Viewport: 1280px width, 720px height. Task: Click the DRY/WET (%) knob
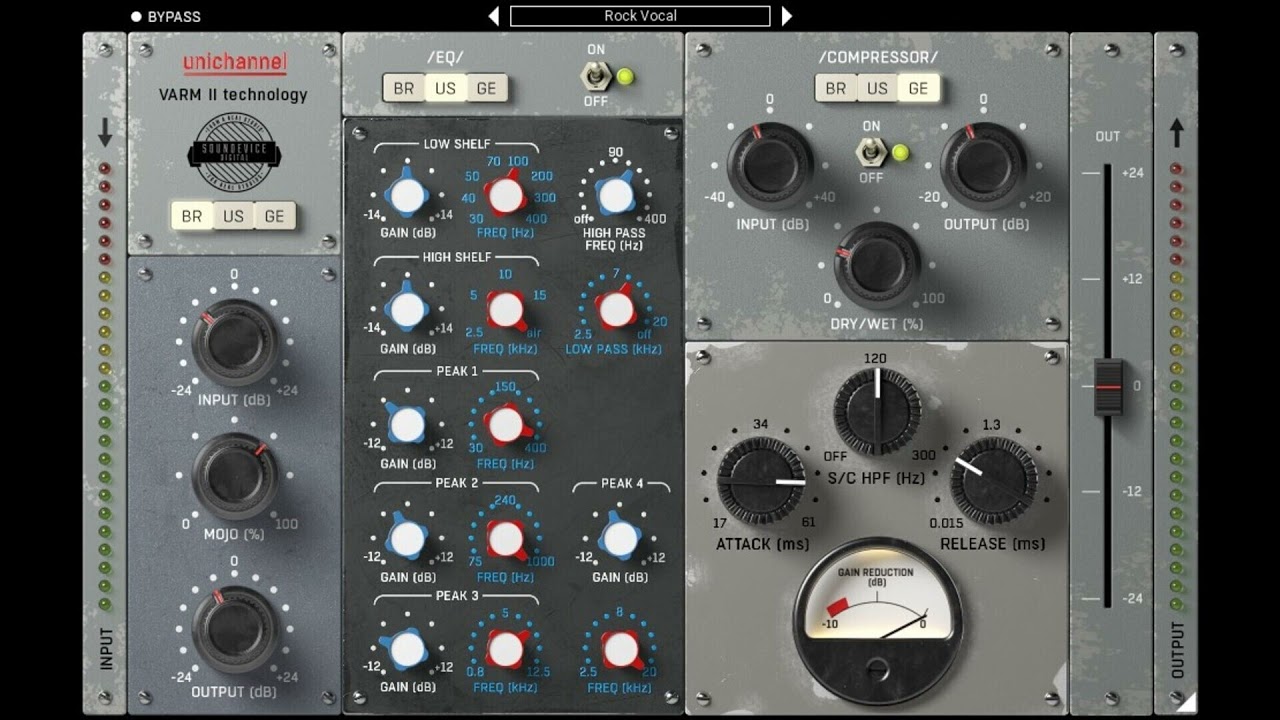pos(877,265)
